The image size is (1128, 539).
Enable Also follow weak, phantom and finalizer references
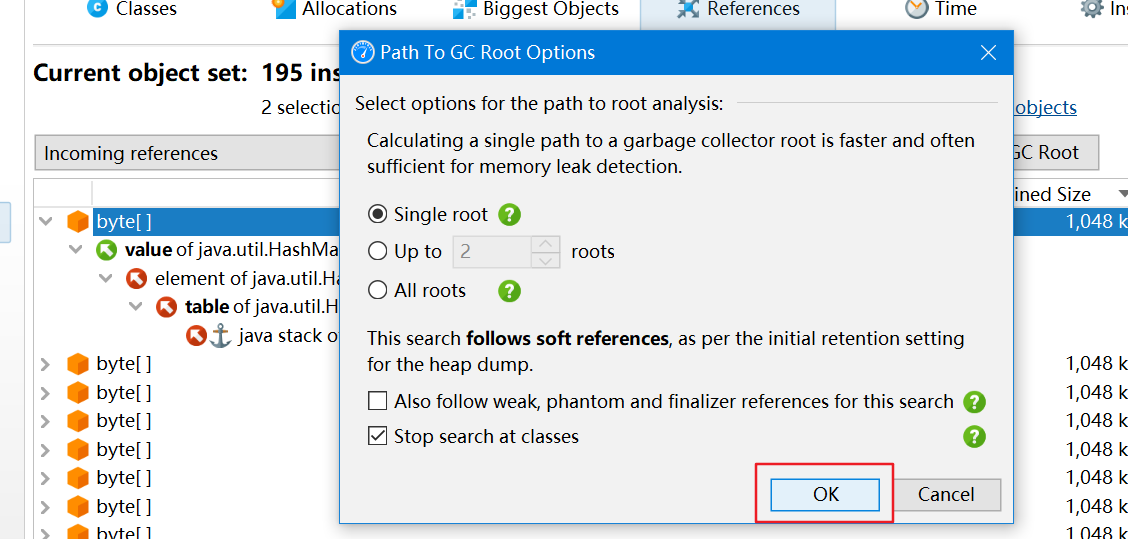(377, 402)
